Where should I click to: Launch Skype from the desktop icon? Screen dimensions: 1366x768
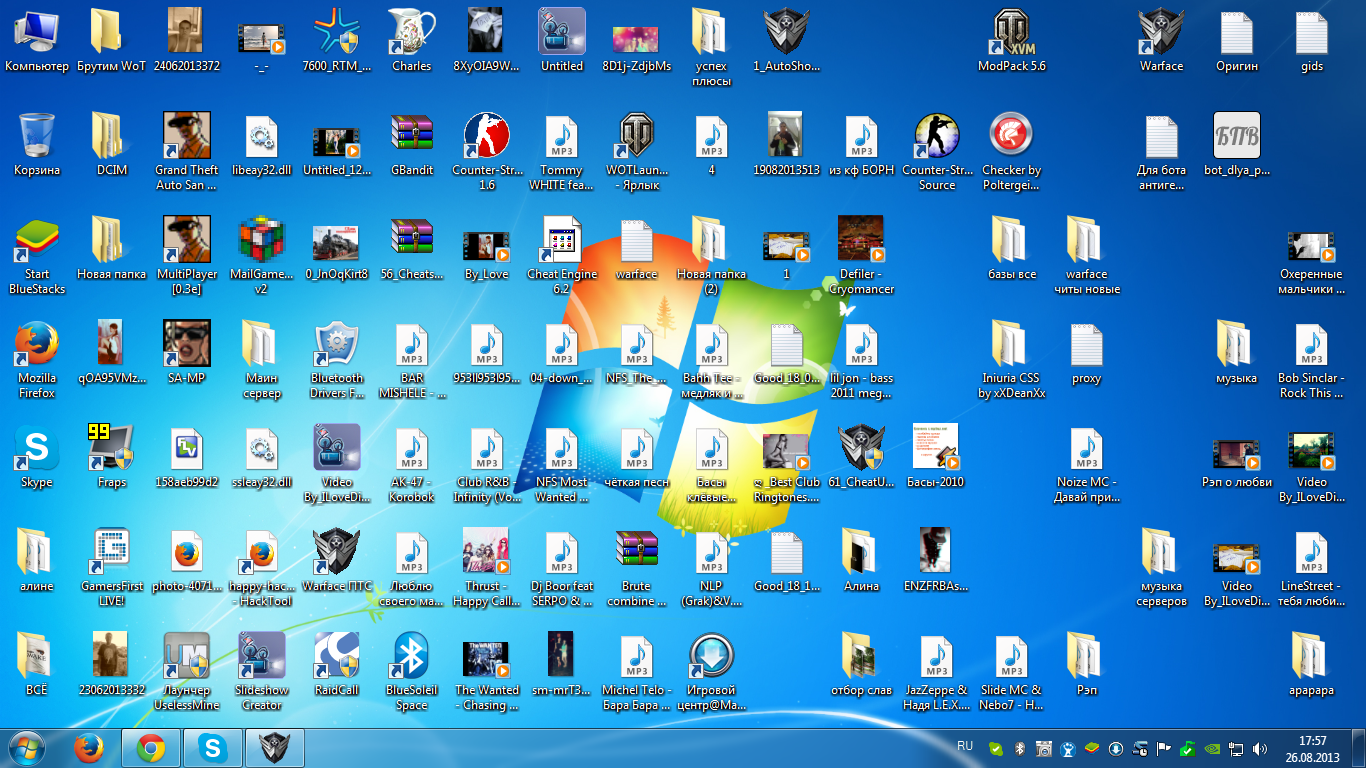pyautogui.click(x=37, y=449)
